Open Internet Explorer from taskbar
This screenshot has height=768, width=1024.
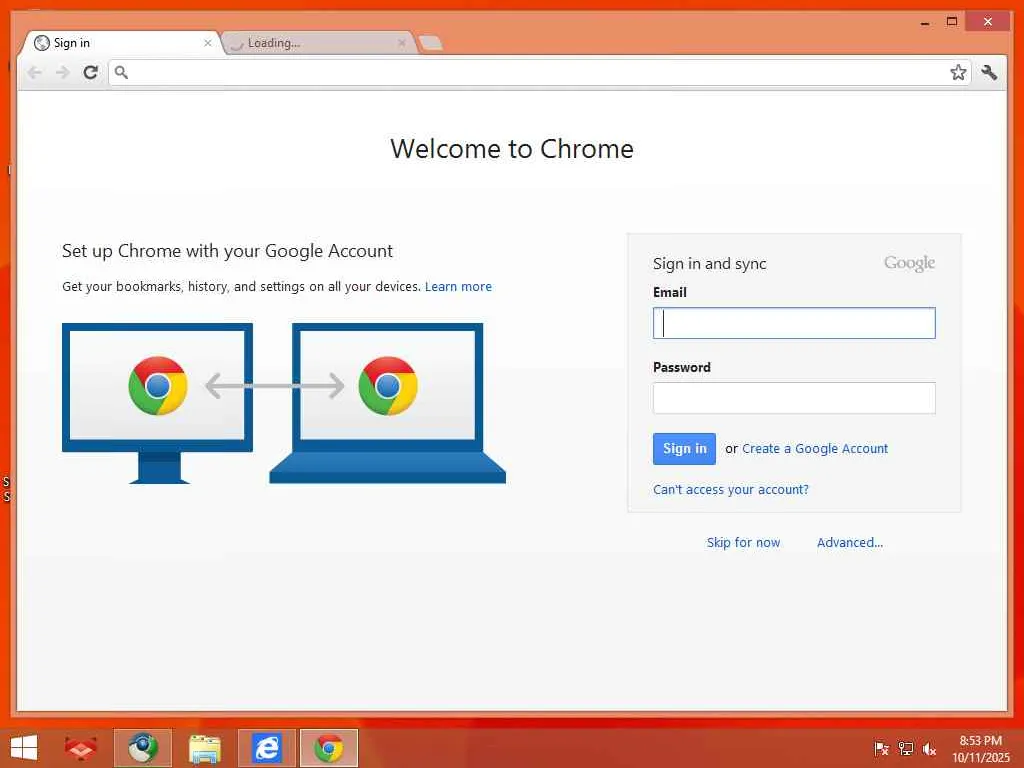(x=266, y=748)
